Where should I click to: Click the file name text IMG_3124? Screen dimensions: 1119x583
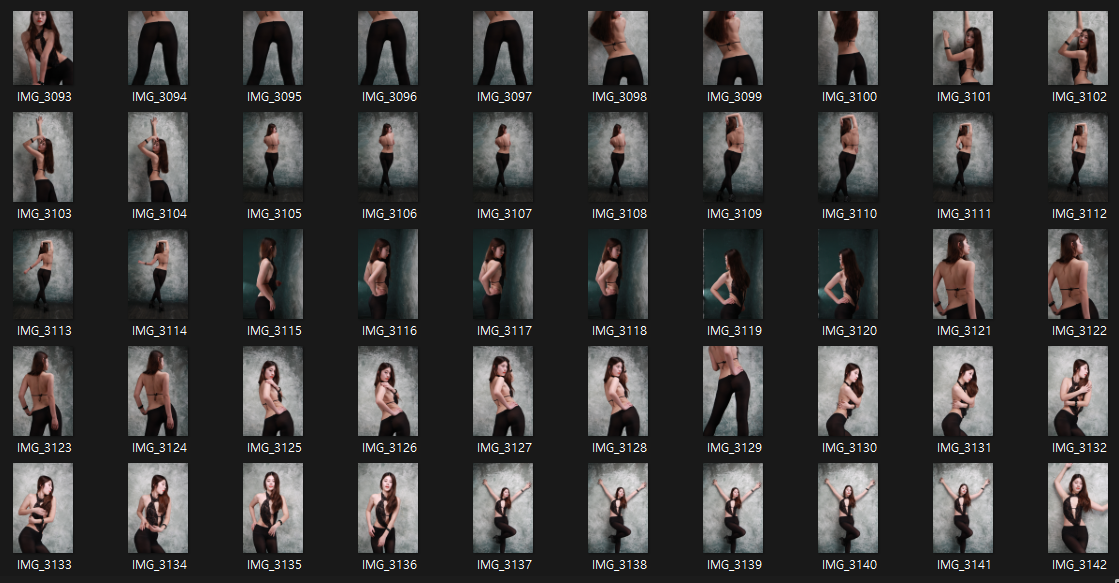[x=159, y=448]
